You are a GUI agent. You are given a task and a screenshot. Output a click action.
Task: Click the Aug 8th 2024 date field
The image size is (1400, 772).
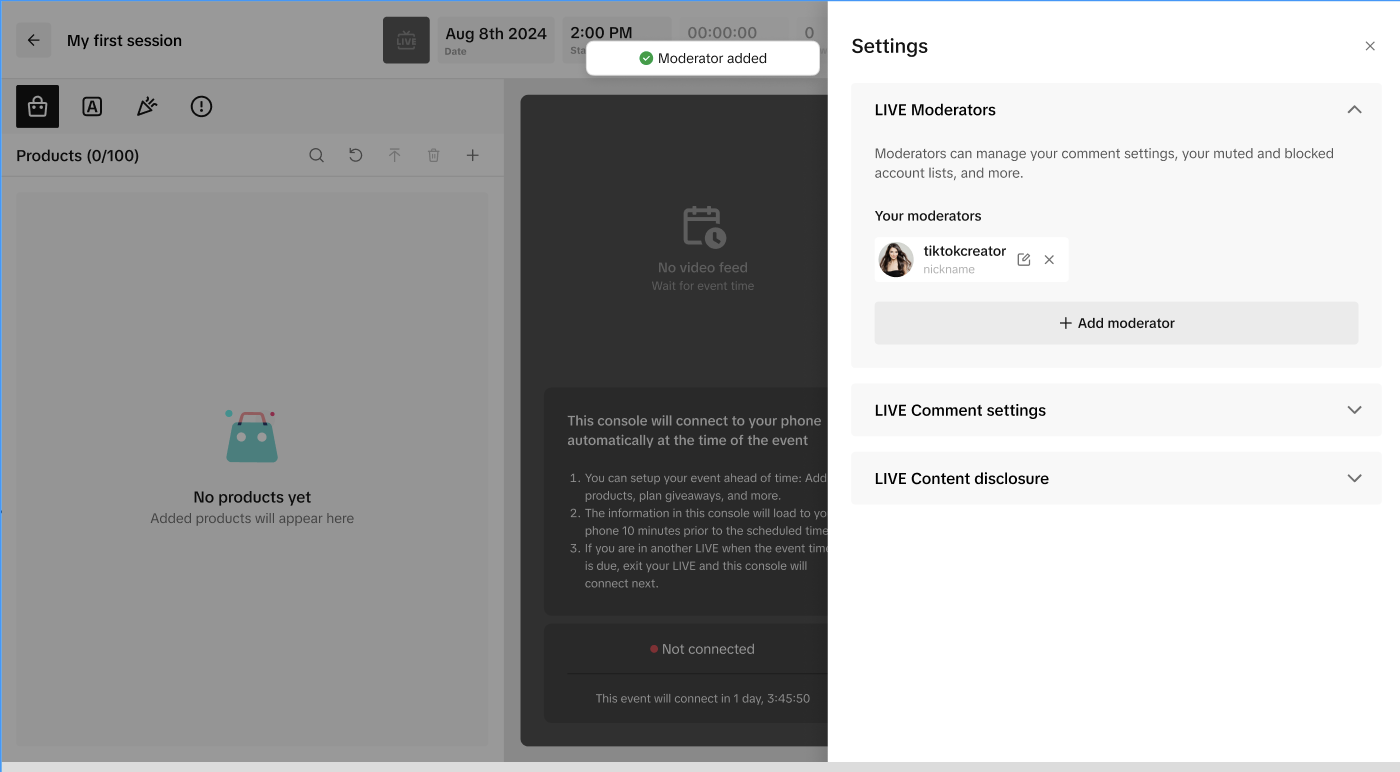pyautogui.click(x=496, y=40)
